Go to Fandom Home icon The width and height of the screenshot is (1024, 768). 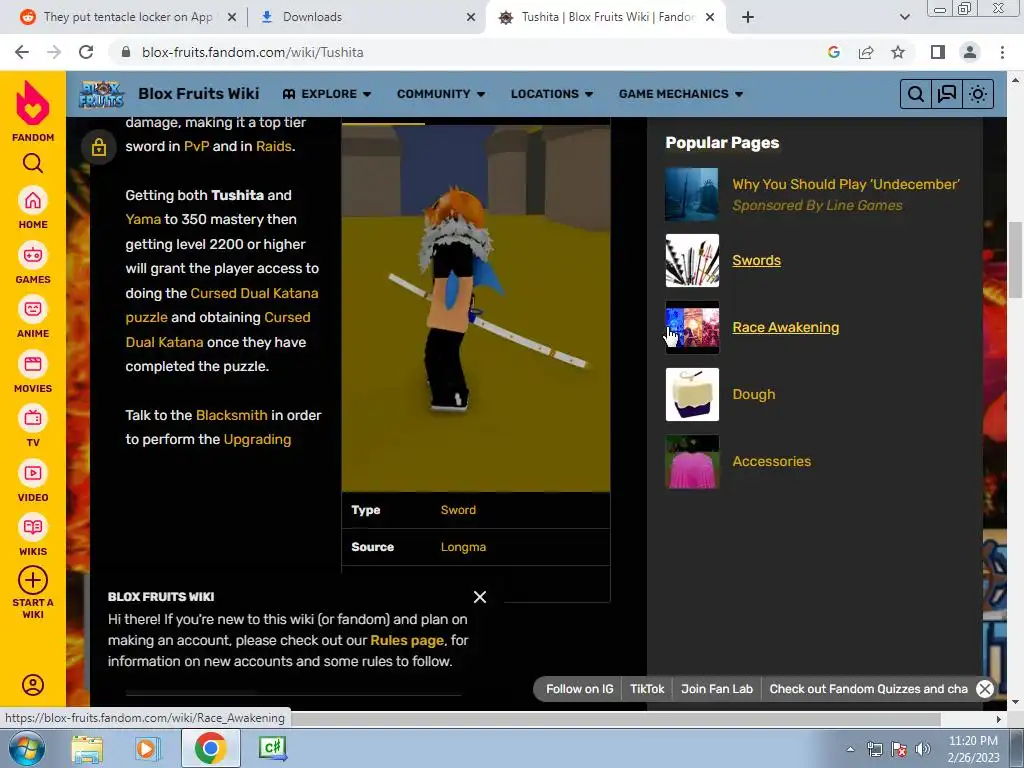(x=33, y=200)
